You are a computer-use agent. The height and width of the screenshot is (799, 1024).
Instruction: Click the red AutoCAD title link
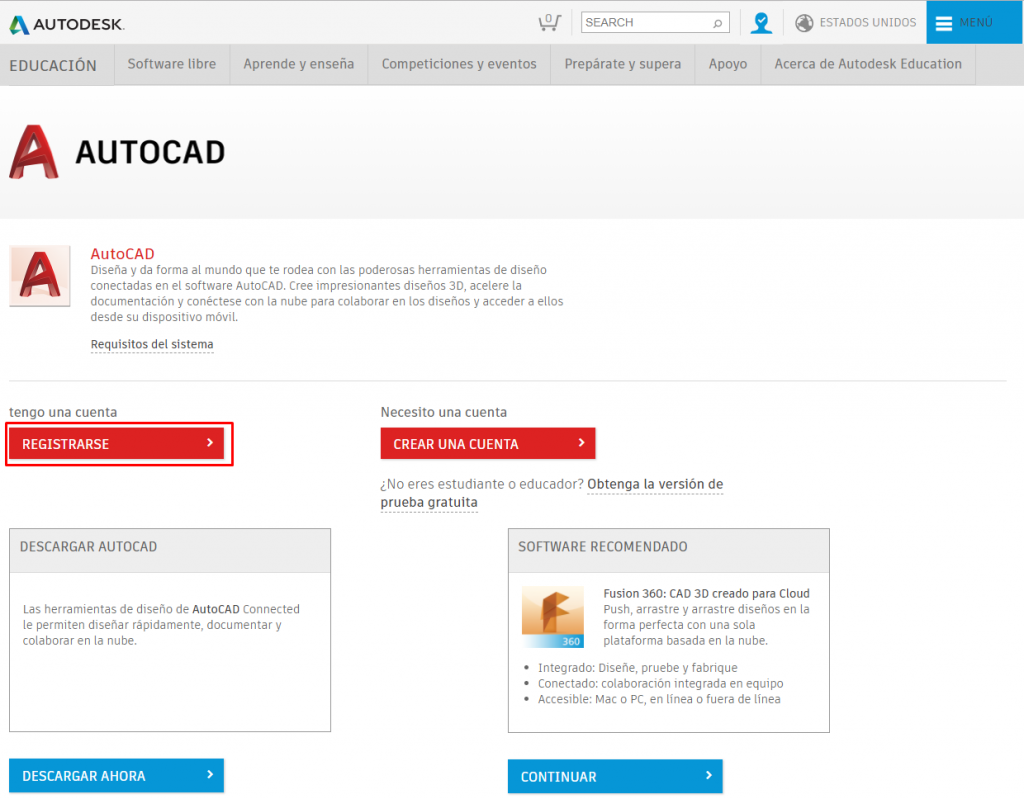122,253
